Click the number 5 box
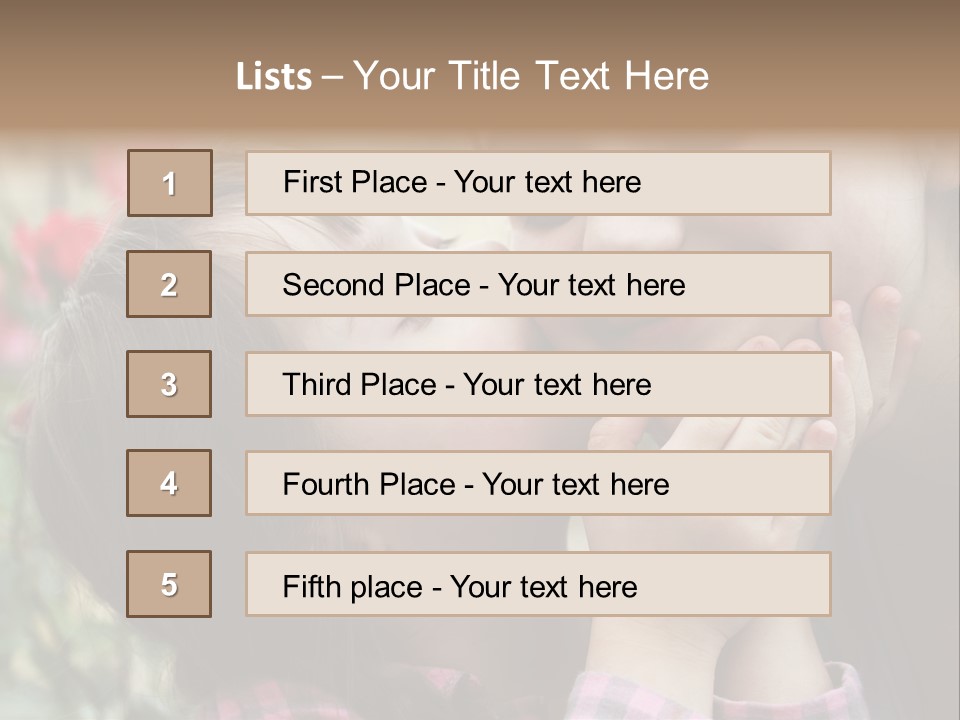Image resolution: width=960 pixels, height=720 pixels. pyautogui.click(x=170, y=584)
